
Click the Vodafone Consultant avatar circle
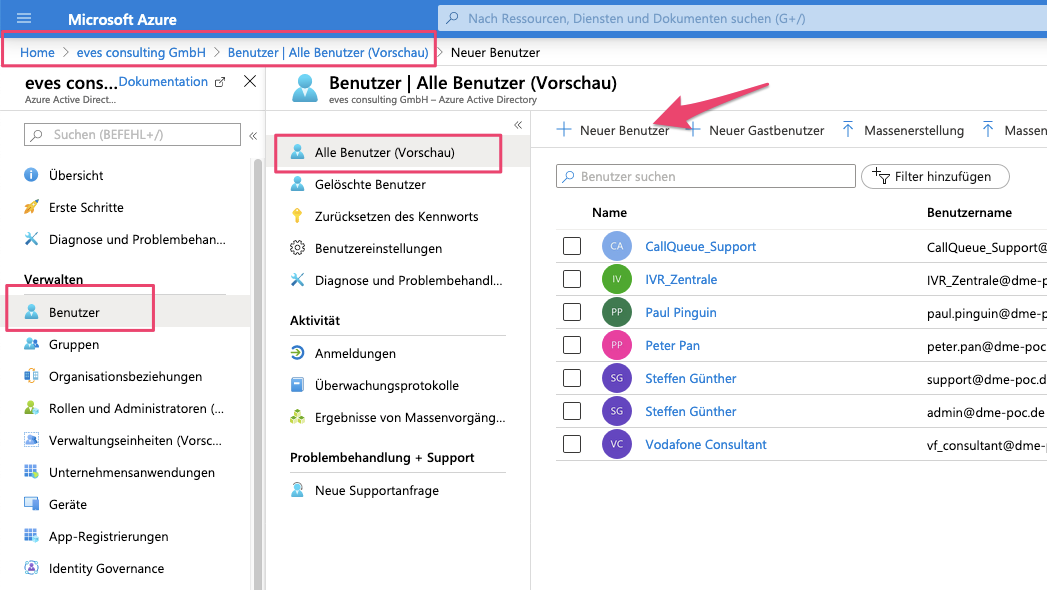click(617, 445)
